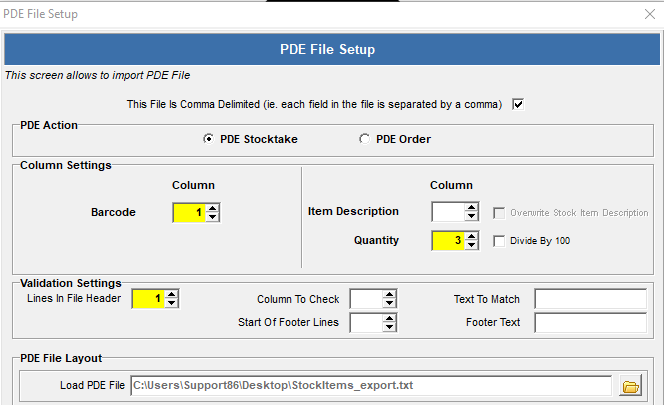The height and width of the screenshot is (405, 664).
Task: Decrease the Barcode column number
Action: 213,217
